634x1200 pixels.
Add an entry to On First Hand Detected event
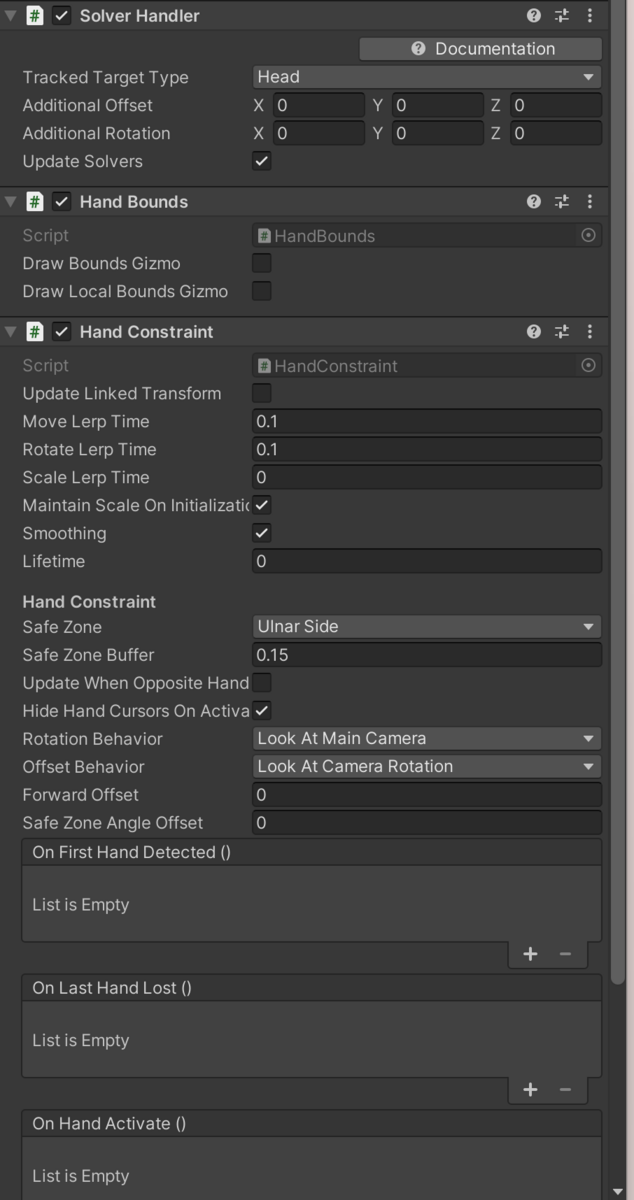tap(530, 953)
